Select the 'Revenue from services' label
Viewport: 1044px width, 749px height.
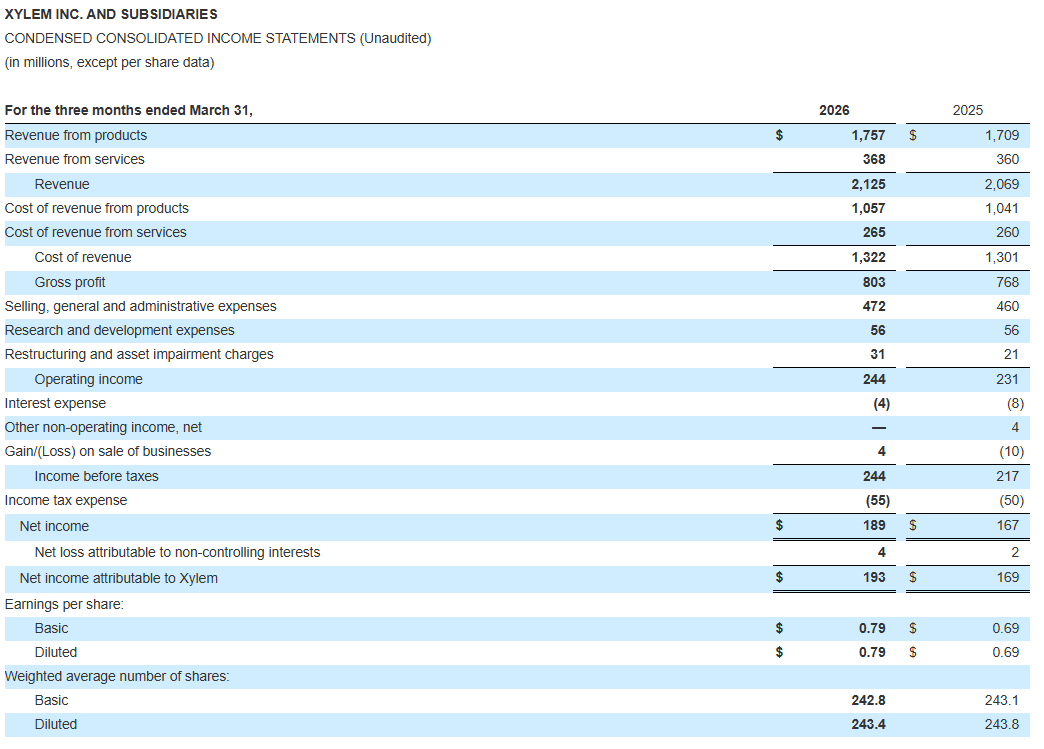click(x=75, y=159)
